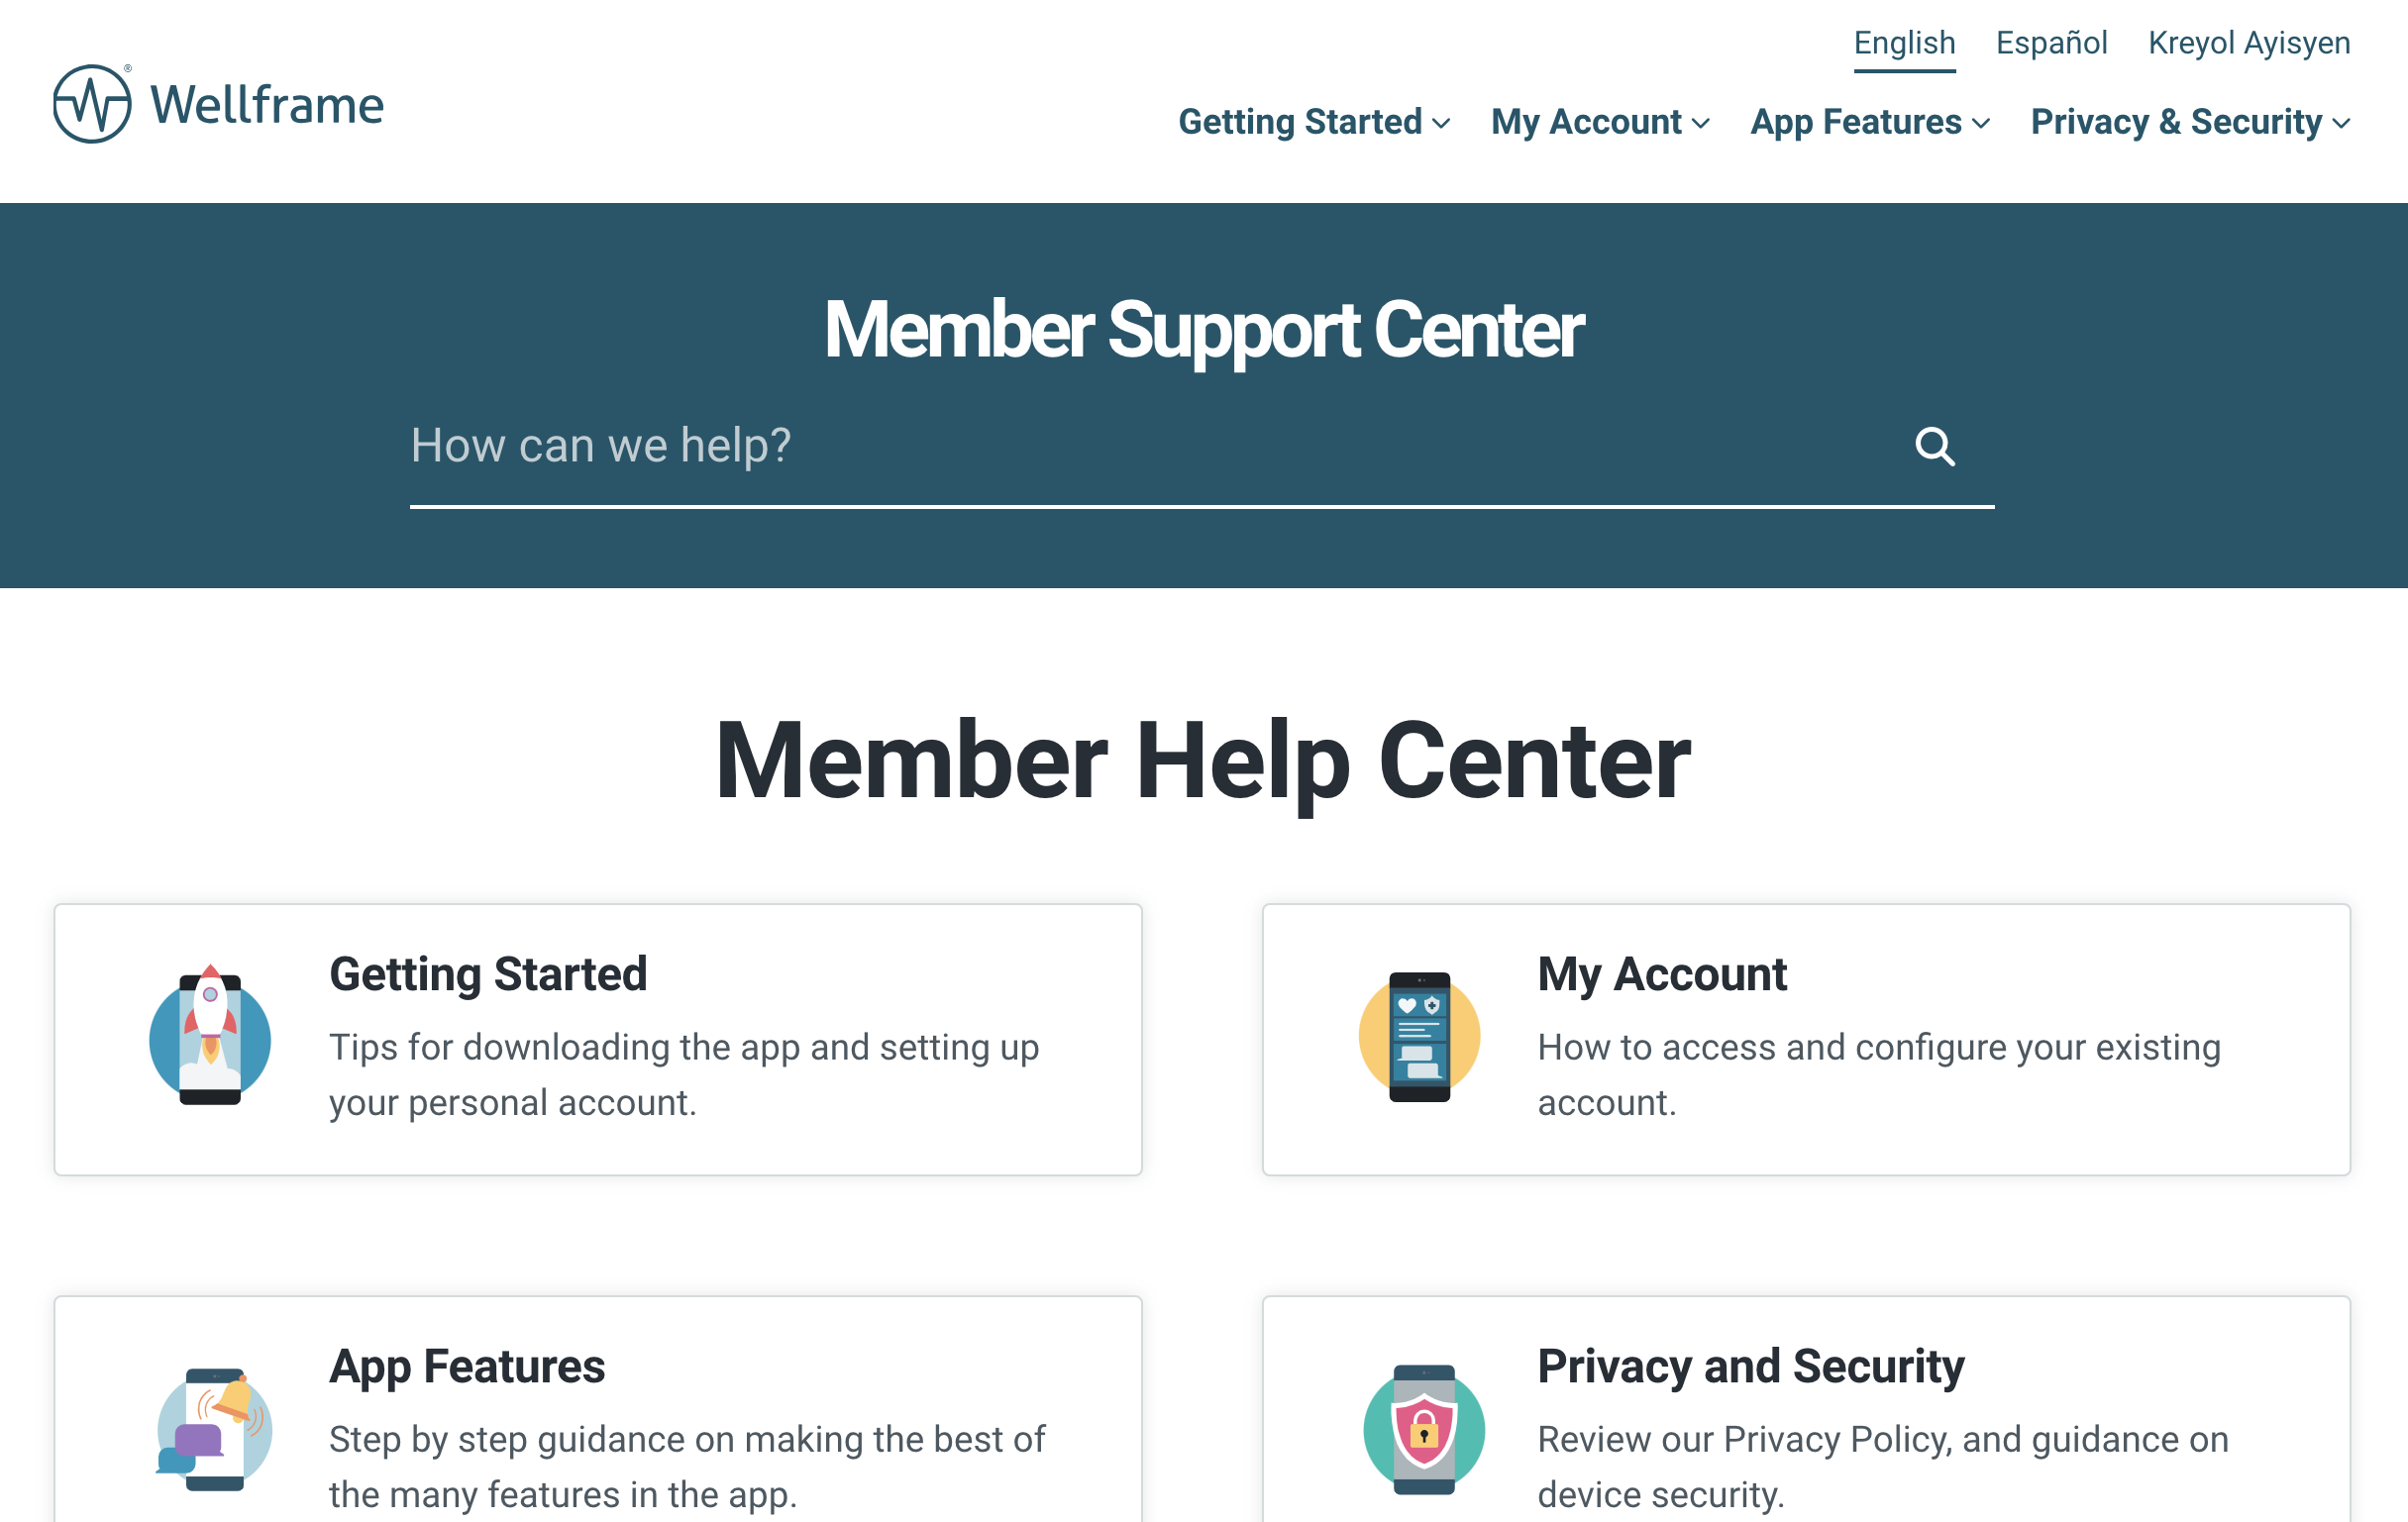Viewport: 2408px width, 1522px height.
Task: Click the search magnifying glass icon
Action: pyautogui.click(x=1934, y=446)
